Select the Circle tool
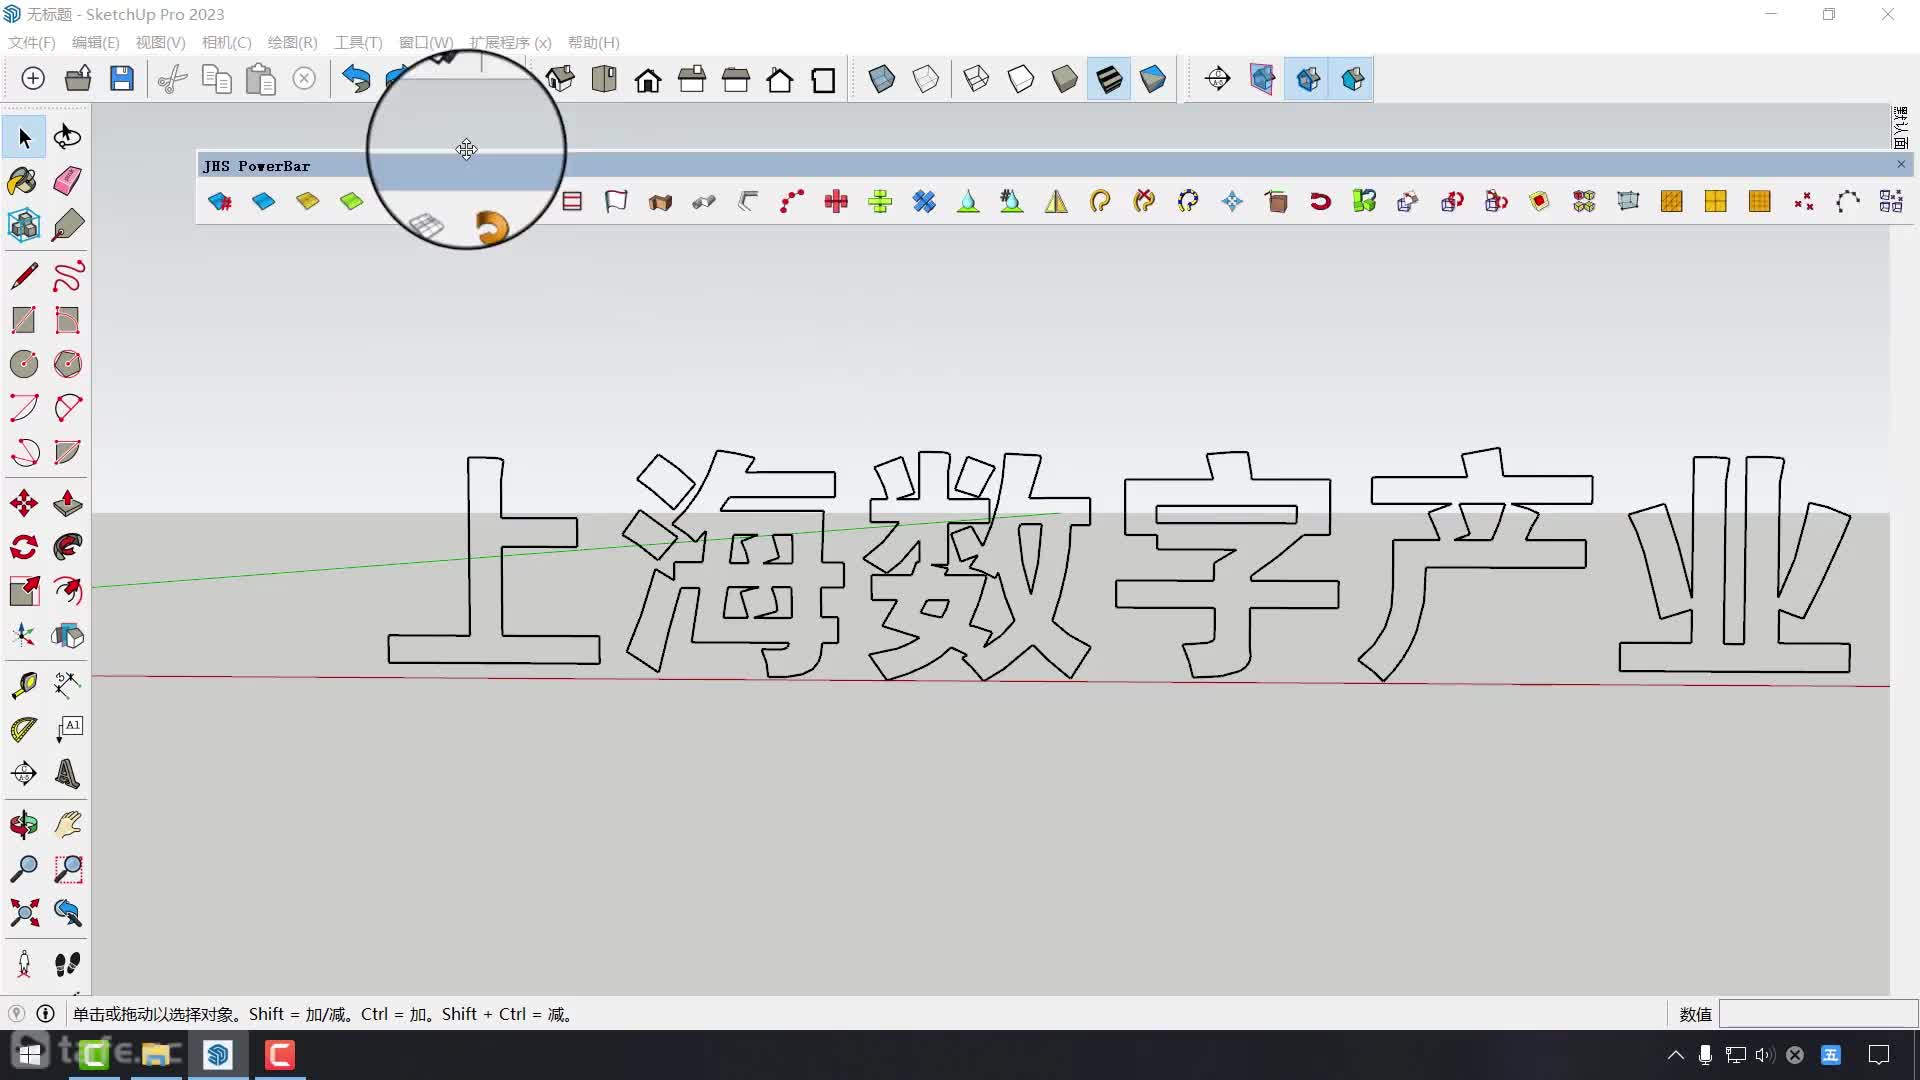 click(23, 364)
